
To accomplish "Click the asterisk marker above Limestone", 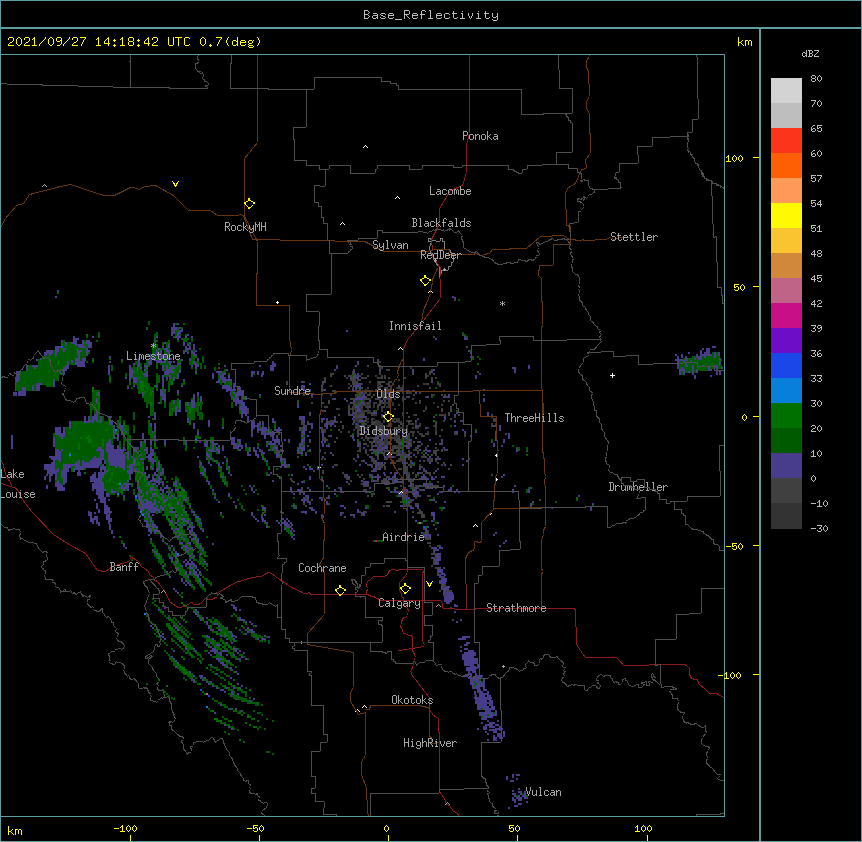I will [153, 346].
